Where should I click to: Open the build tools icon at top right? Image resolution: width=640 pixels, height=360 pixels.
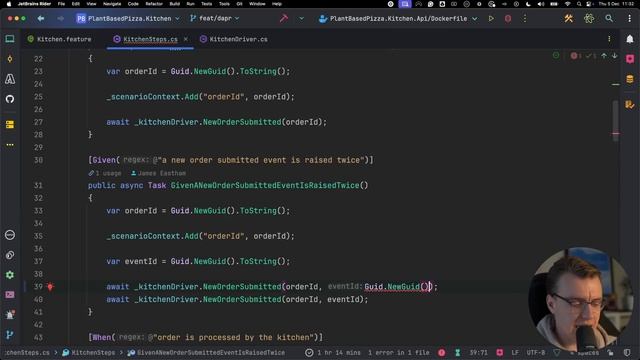568,18
